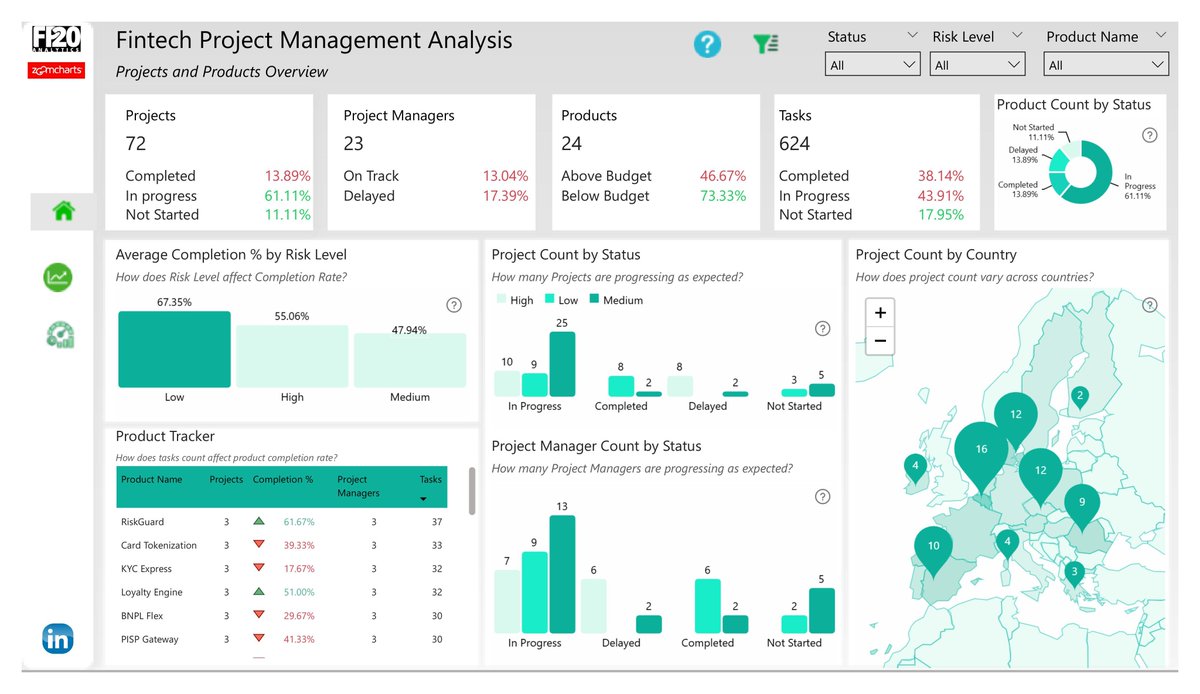The image size is (1200, 694).
Task: Expand the Product Name dropdown
Action: tap(1106, 63)
